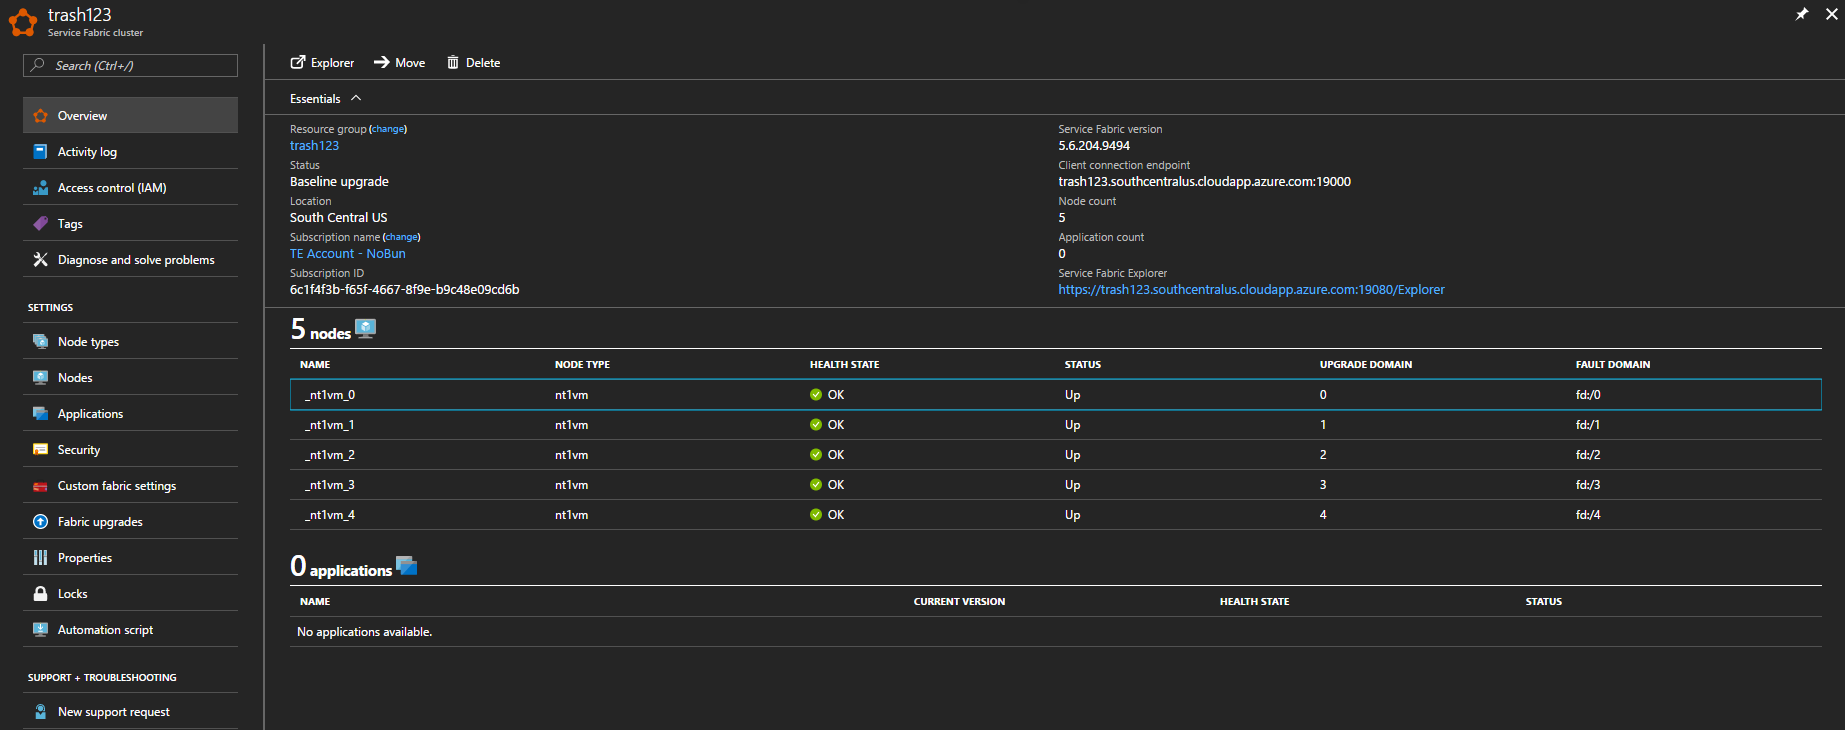
Task: Click the Automation script icon
Action: point(40,629)
